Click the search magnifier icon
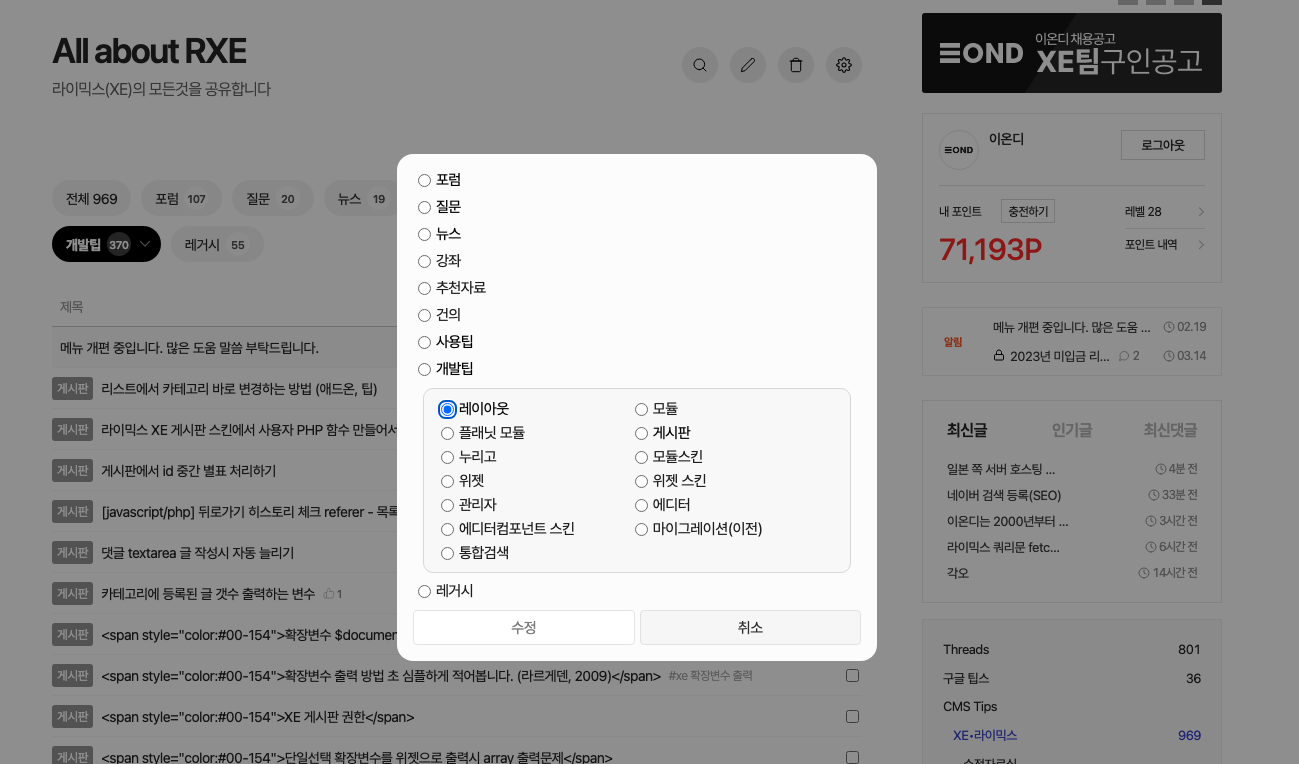This screenshot has height=764, width=1299. [700, 65]
